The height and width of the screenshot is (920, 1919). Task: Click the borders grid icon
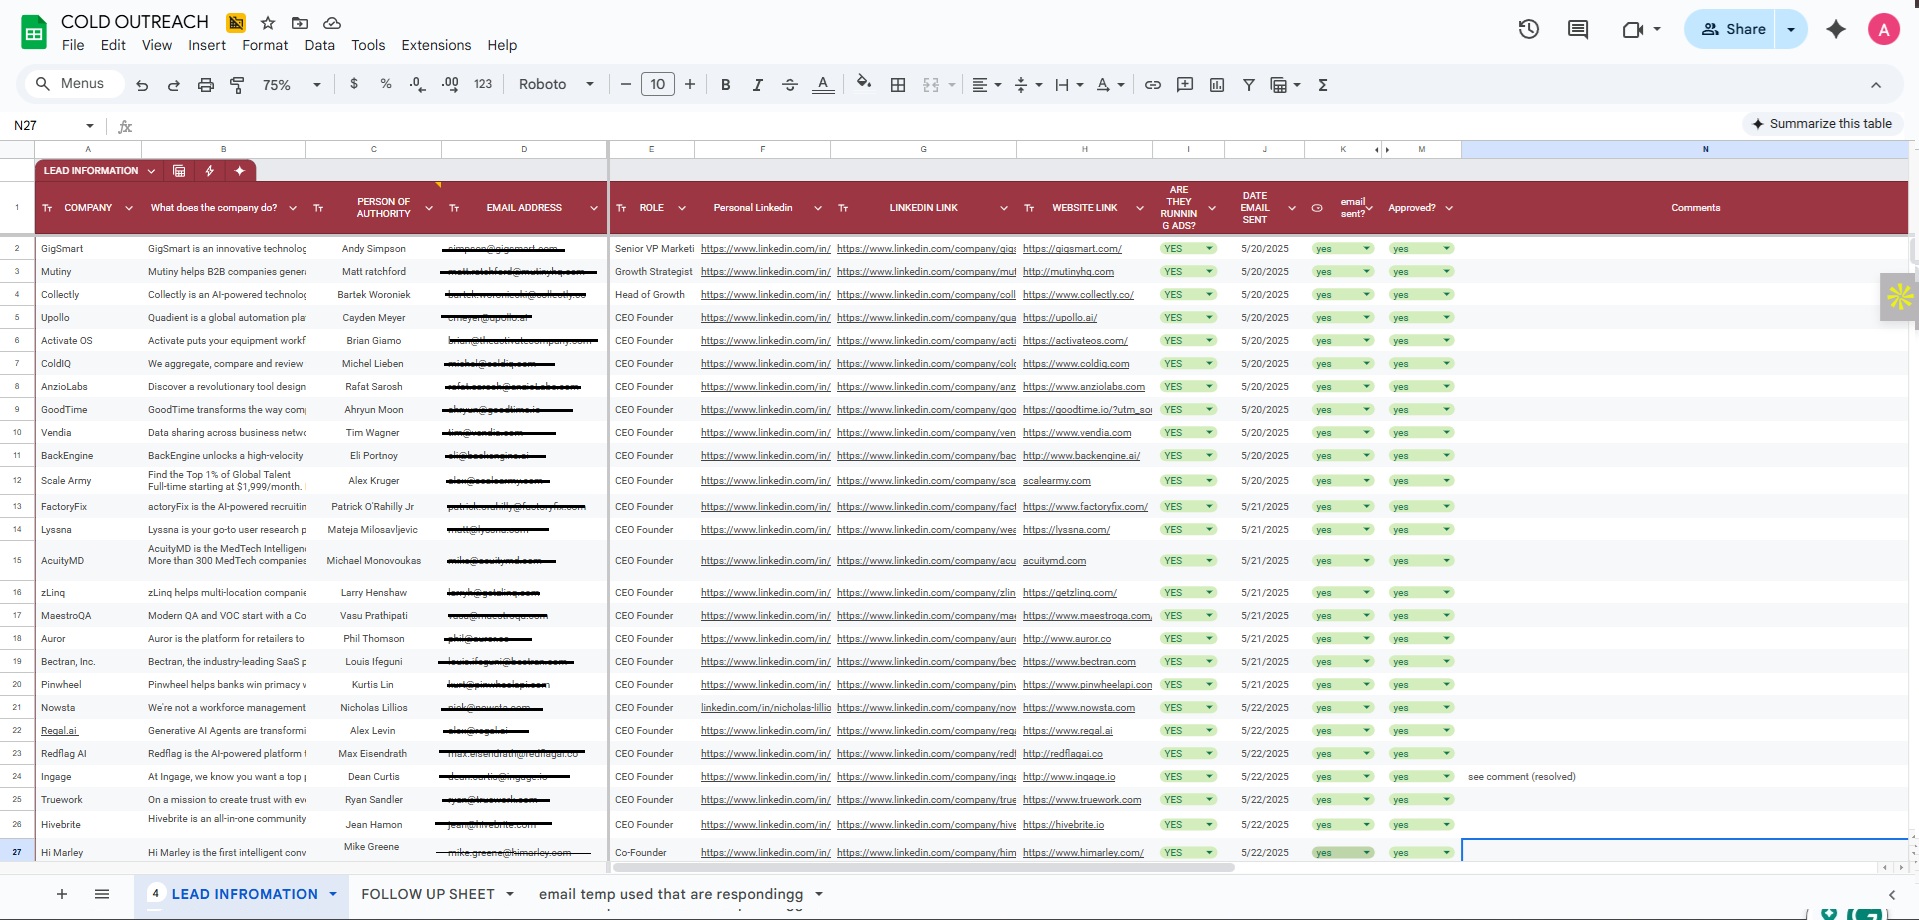click(x=898, y=85)
